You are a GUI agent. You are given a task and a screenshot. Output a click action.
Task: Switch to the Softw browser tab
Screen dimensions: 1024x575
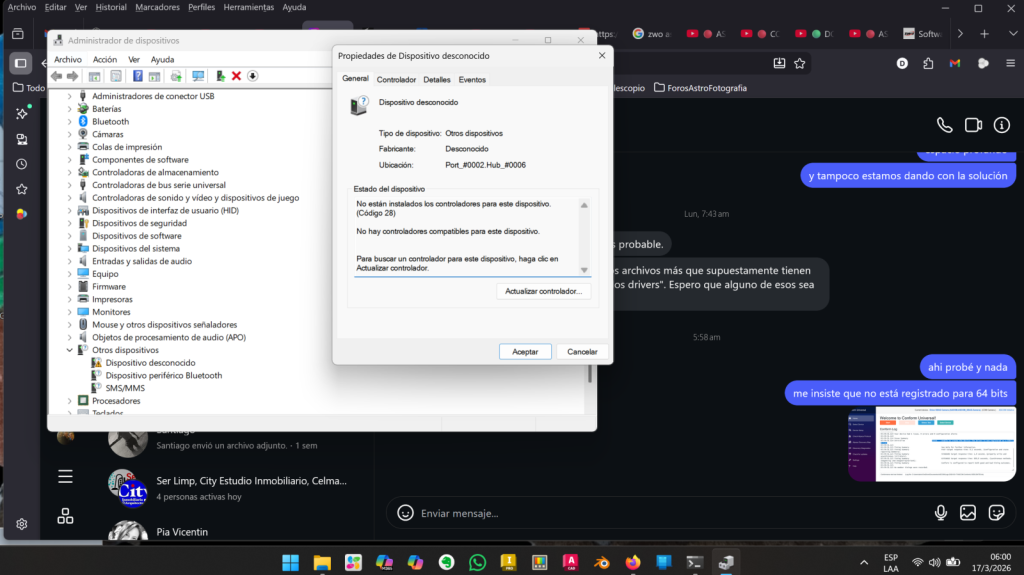click(922, 34)
